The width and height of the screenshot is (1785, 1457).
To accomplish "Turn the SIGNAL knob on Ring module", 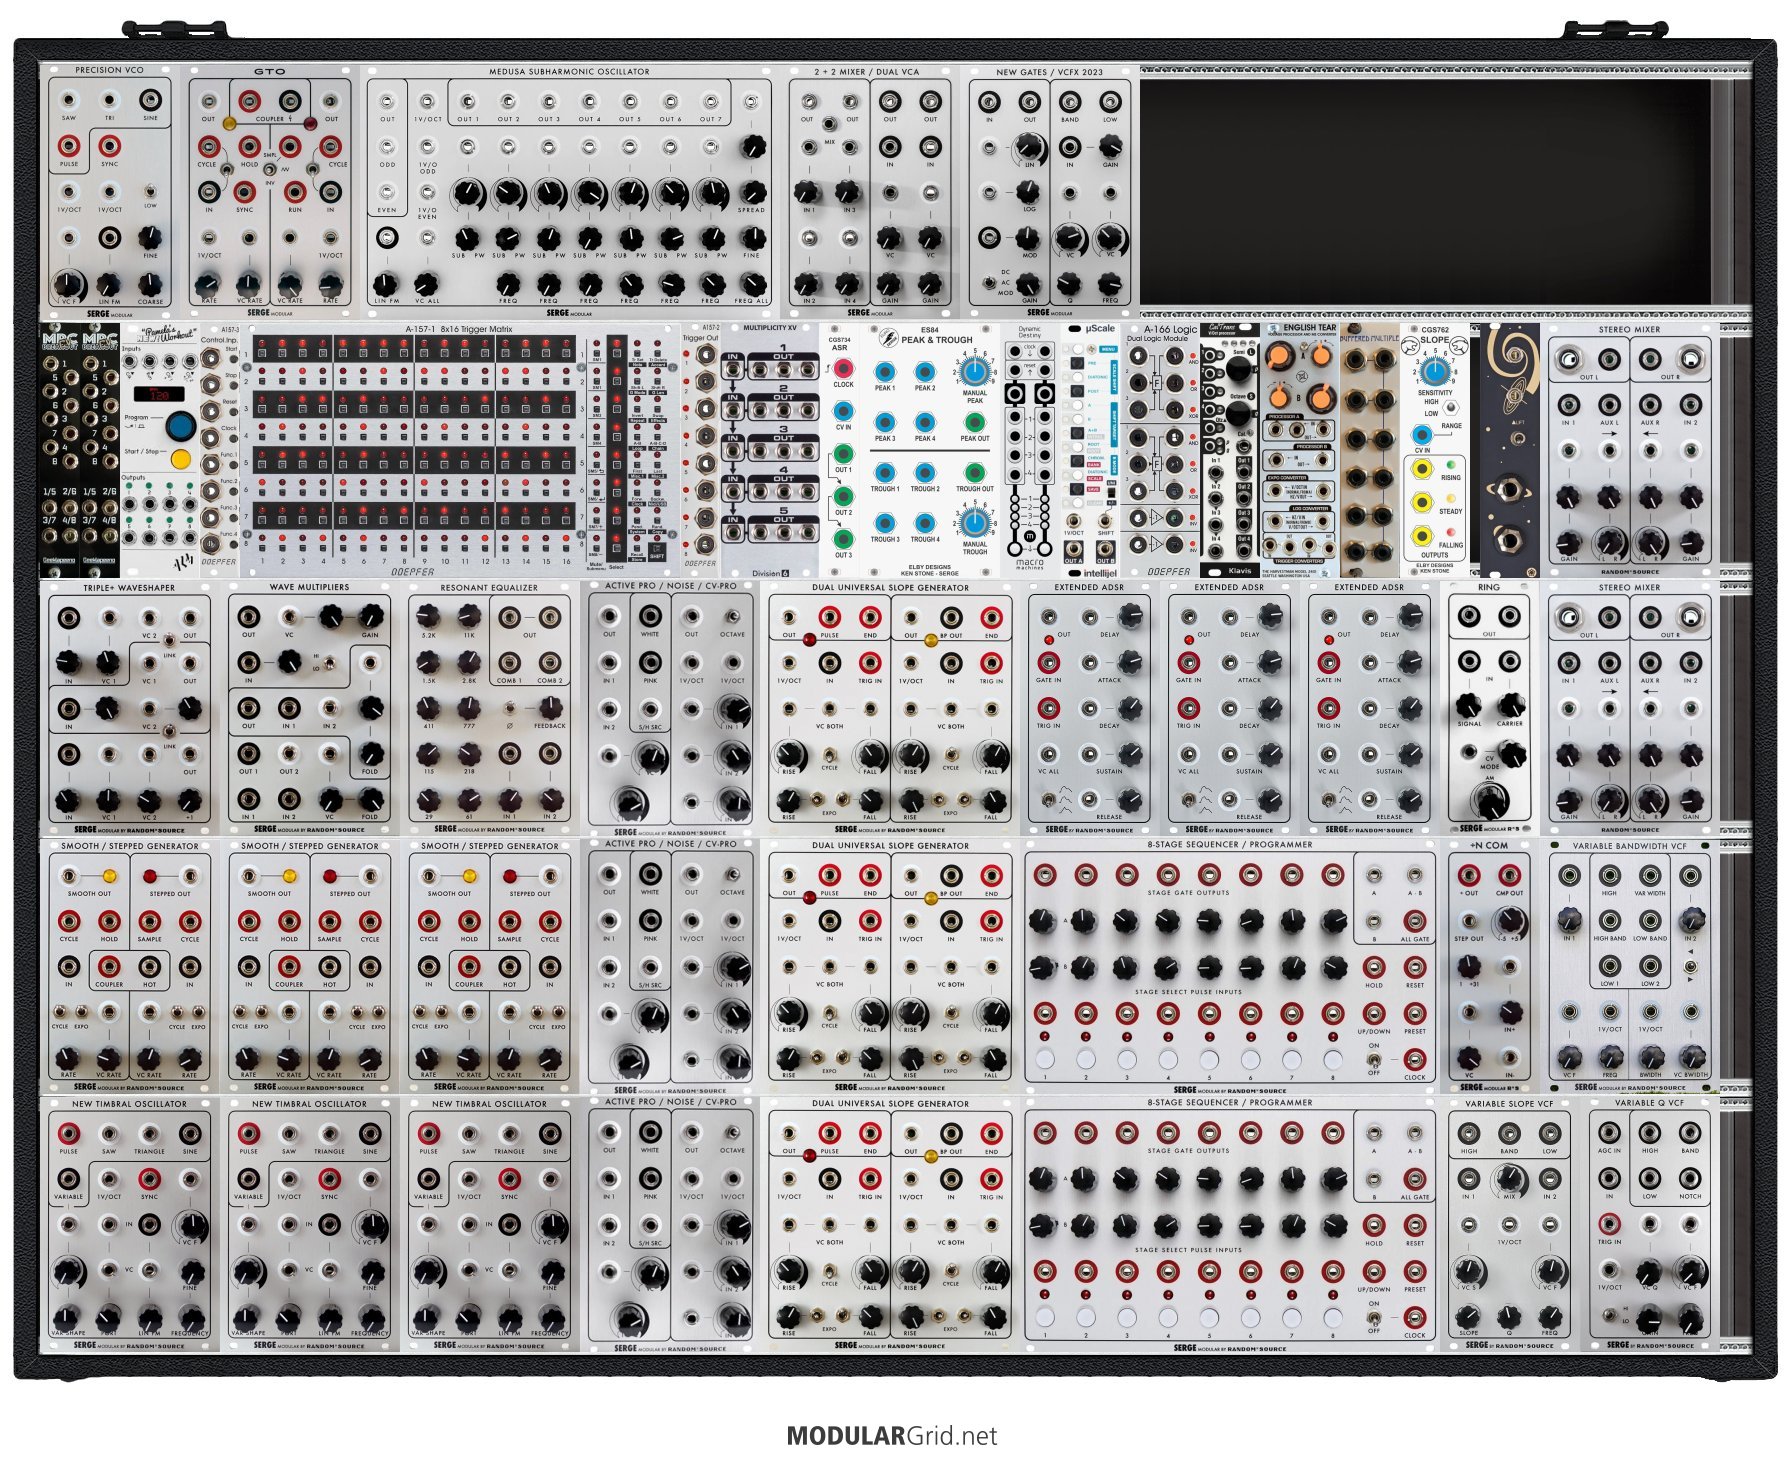I will (x=1469, y=706).
